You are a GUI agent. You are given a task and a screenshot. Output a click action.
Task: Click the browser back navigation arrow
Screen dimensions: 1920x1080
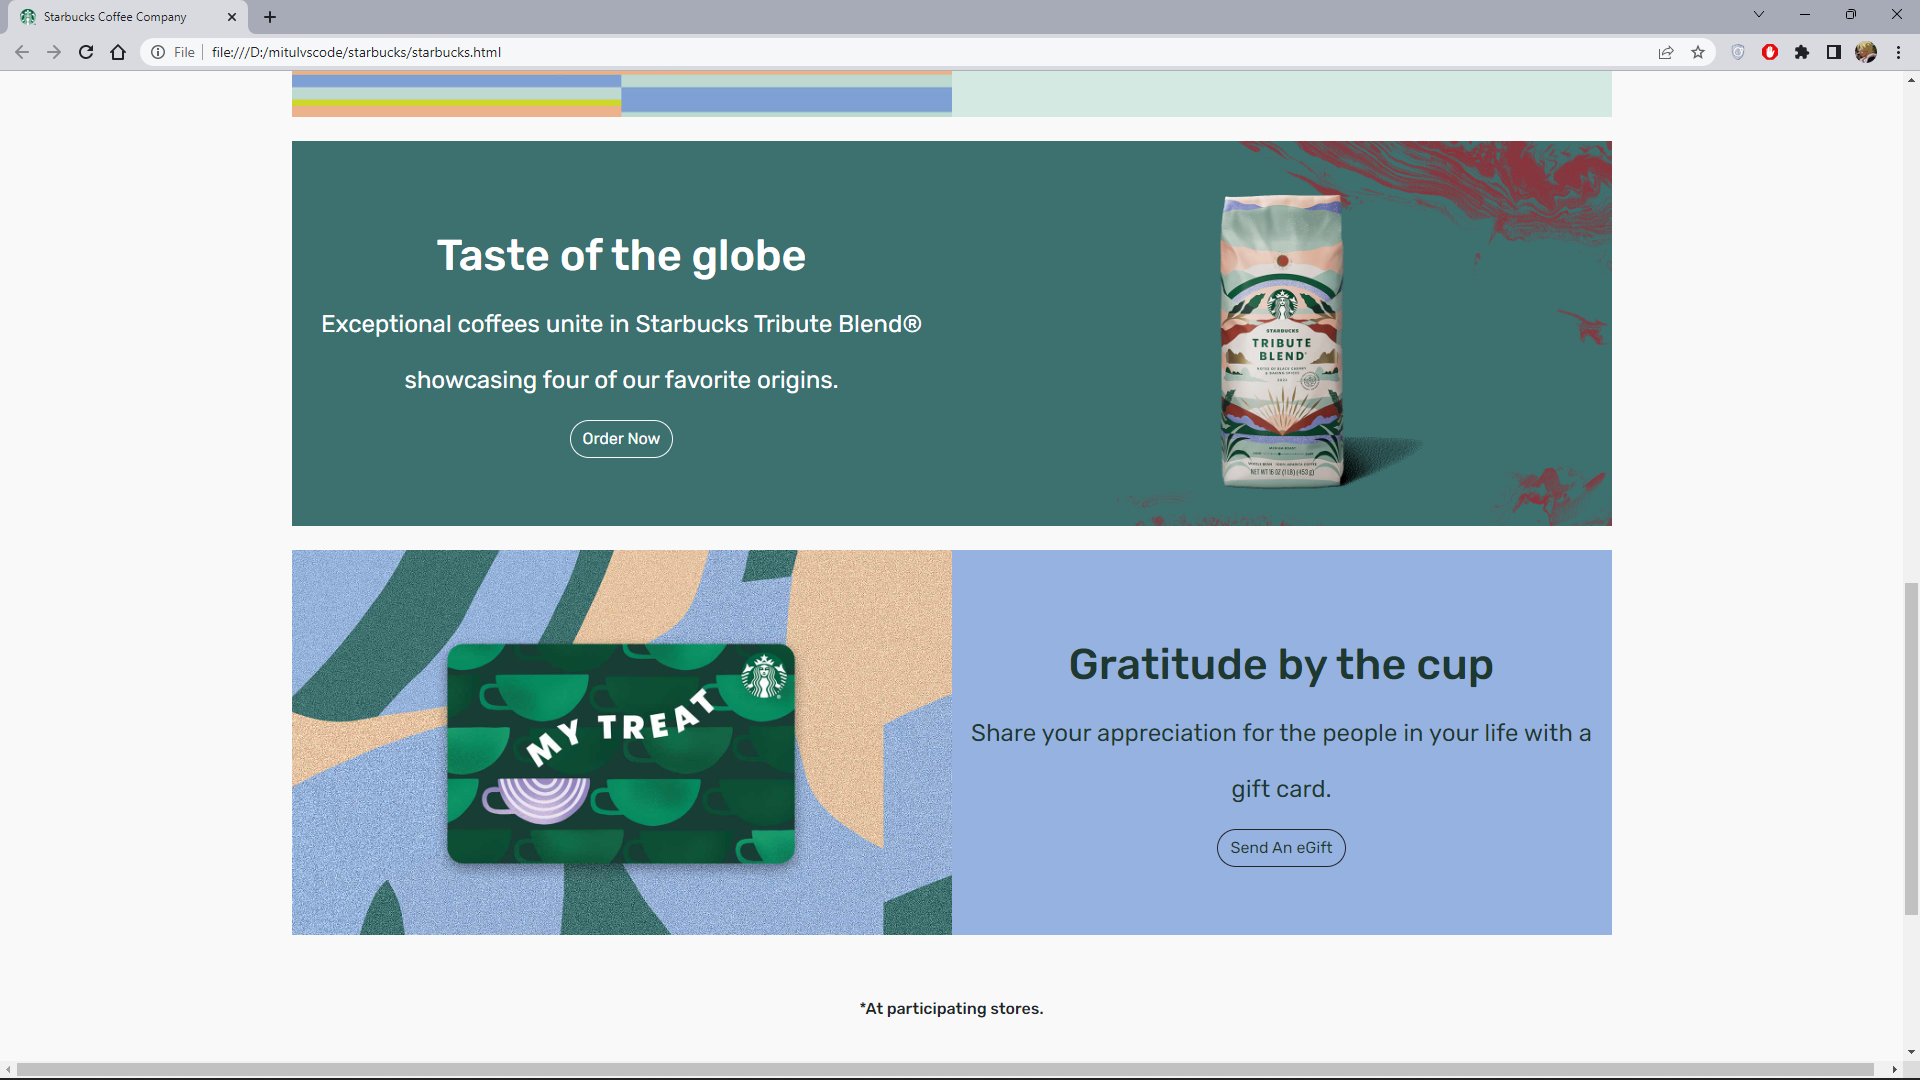tap(22, 52)
